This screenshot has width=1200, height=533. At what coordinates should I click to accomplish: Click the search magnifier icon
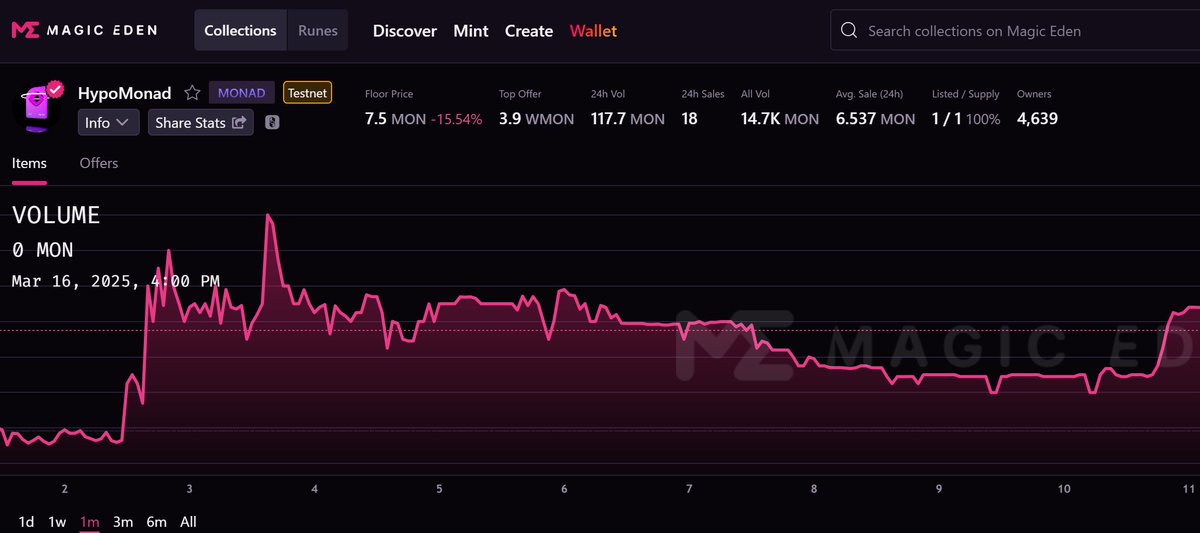pyautogui.click(x=849, y=30)
